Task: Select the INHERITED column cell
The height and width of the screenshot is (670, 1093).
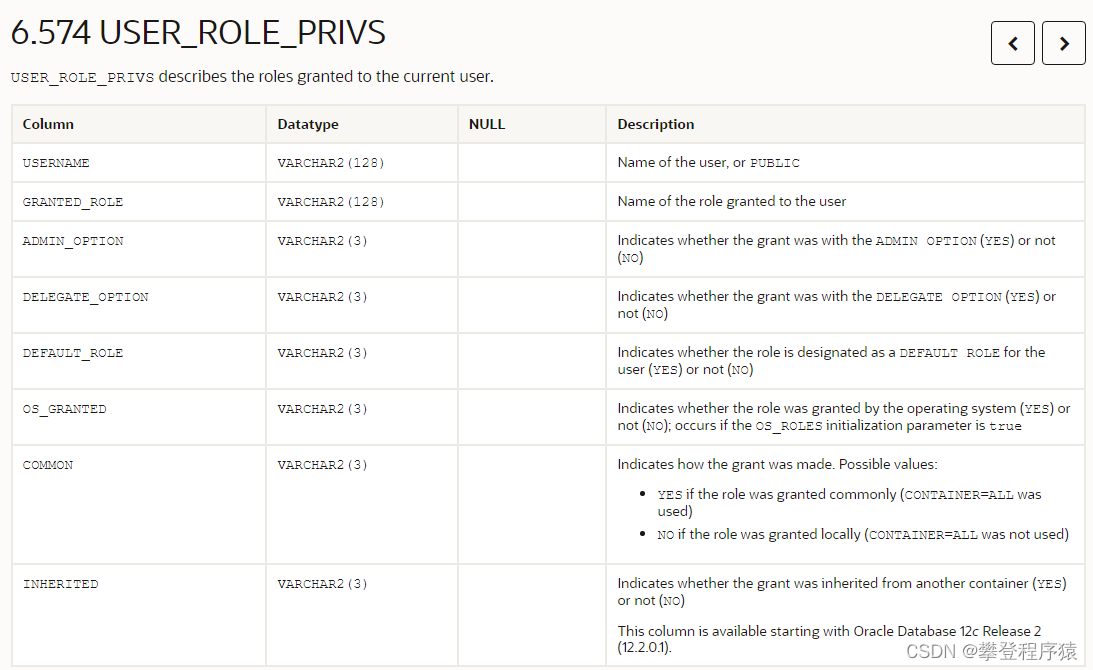Action: pyautogui.click(x=60, y=584)
